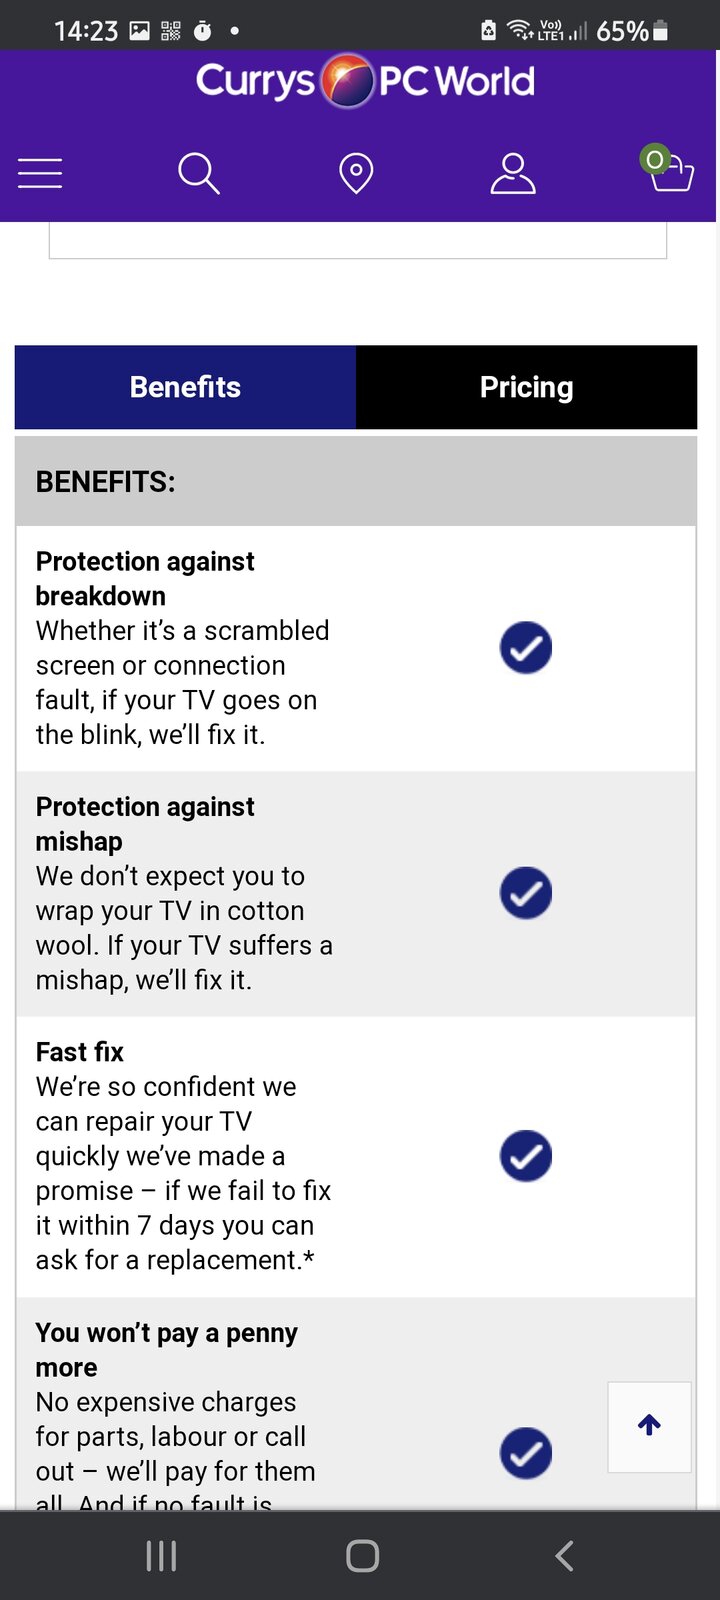Tap the Android home button

pyautogui.click(x=362, y=1555)
